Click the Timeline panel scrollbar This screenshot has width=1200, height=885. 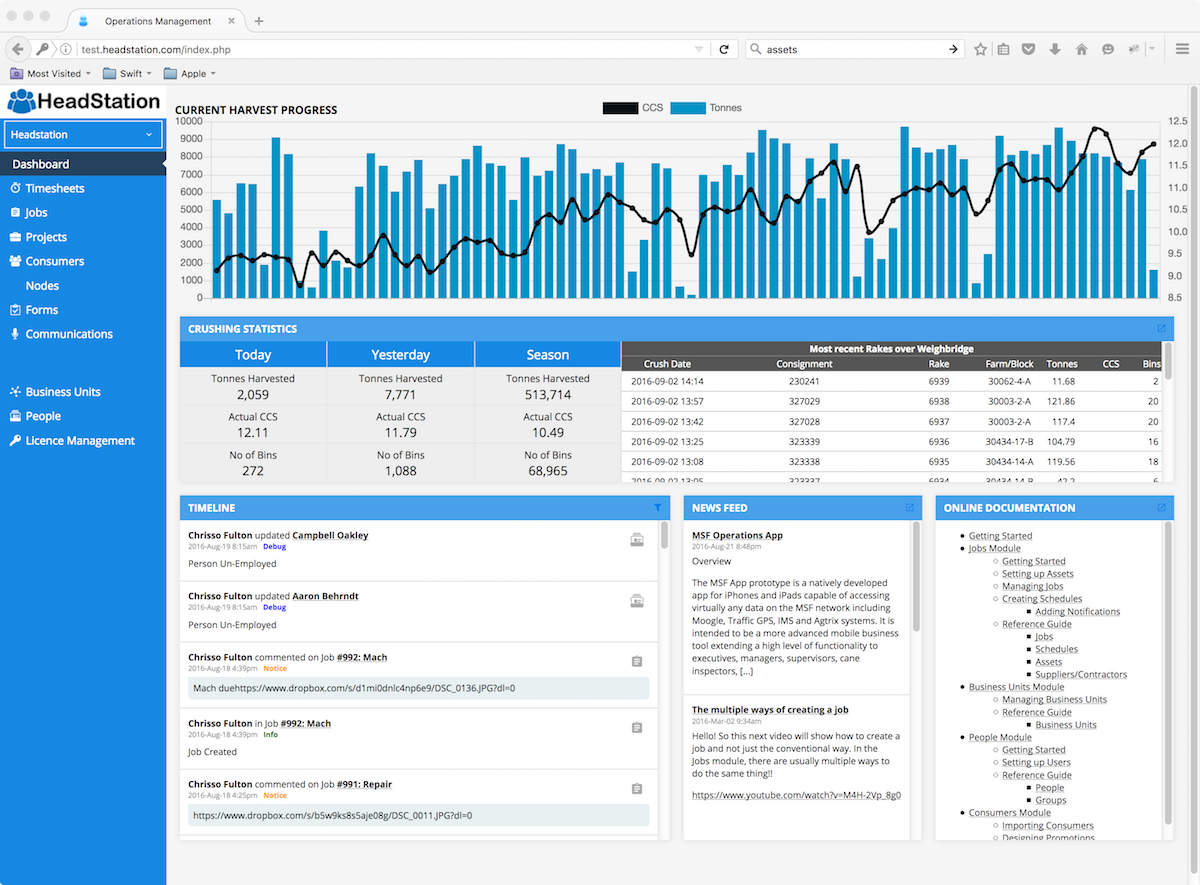664,535
